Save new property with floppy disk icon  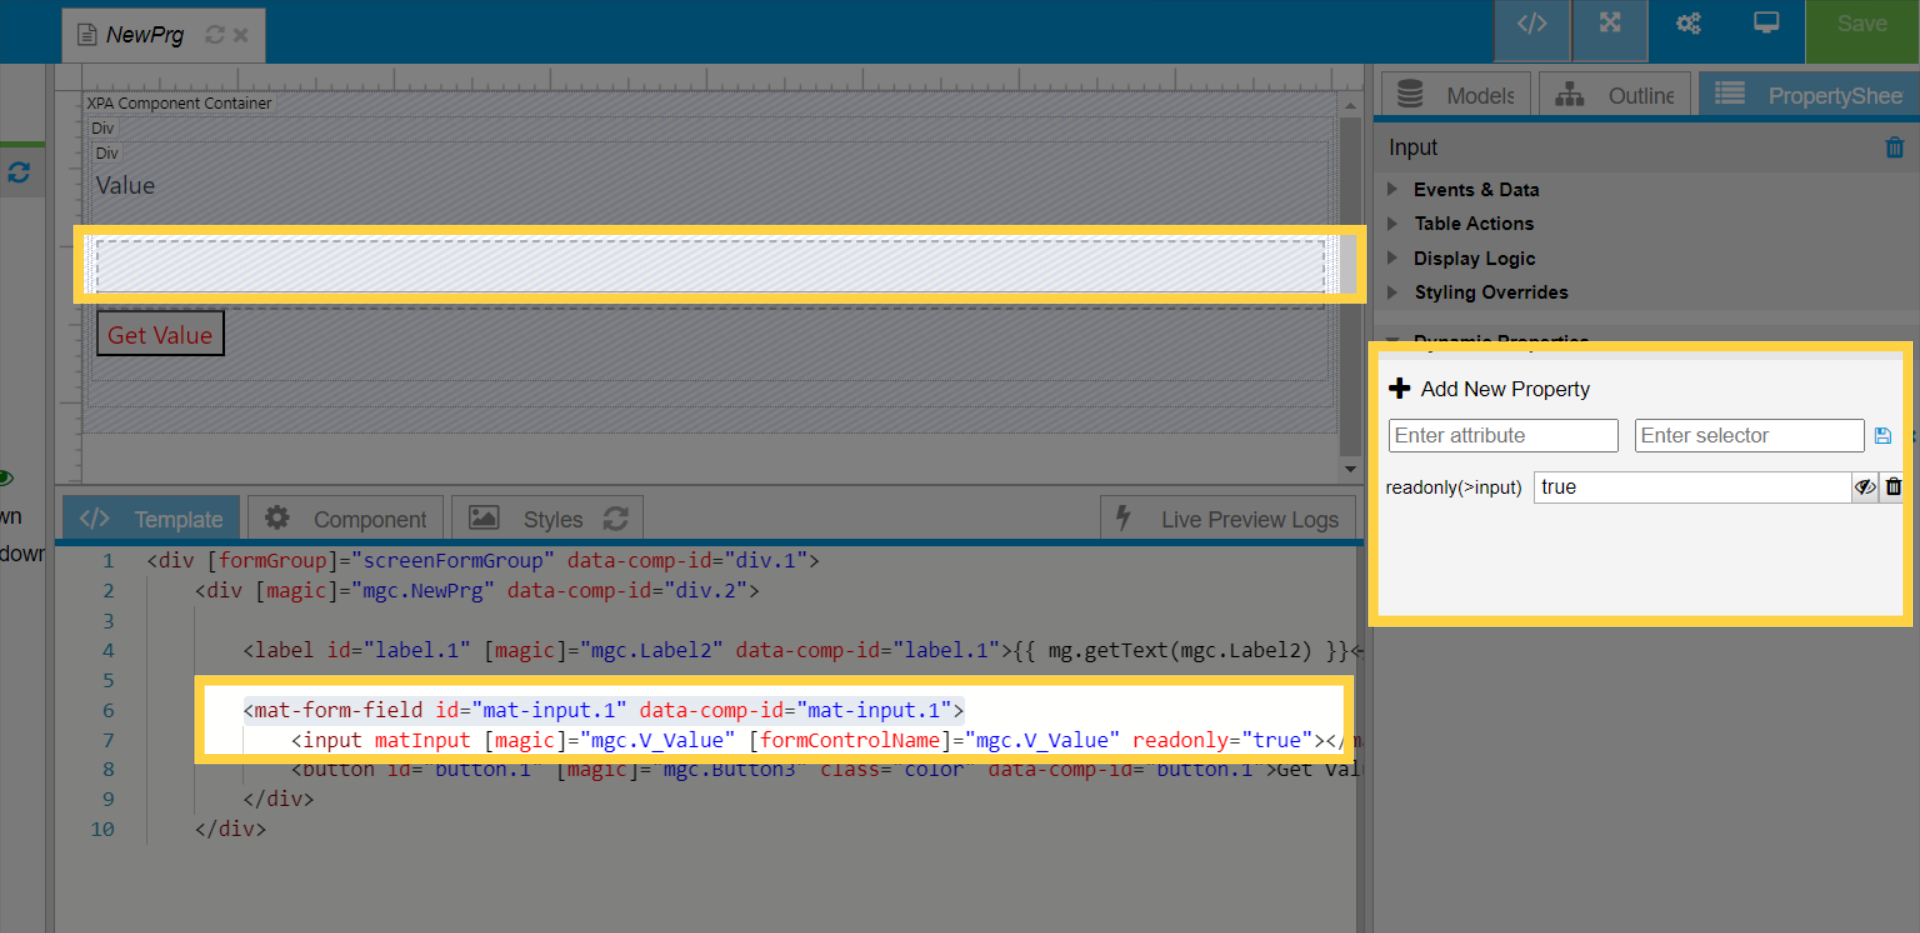click(1883, 436)
